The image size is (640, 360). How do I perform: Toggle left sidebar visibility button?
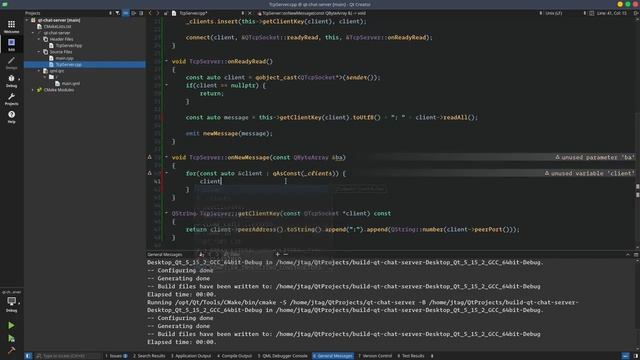(x=28, y=356)
